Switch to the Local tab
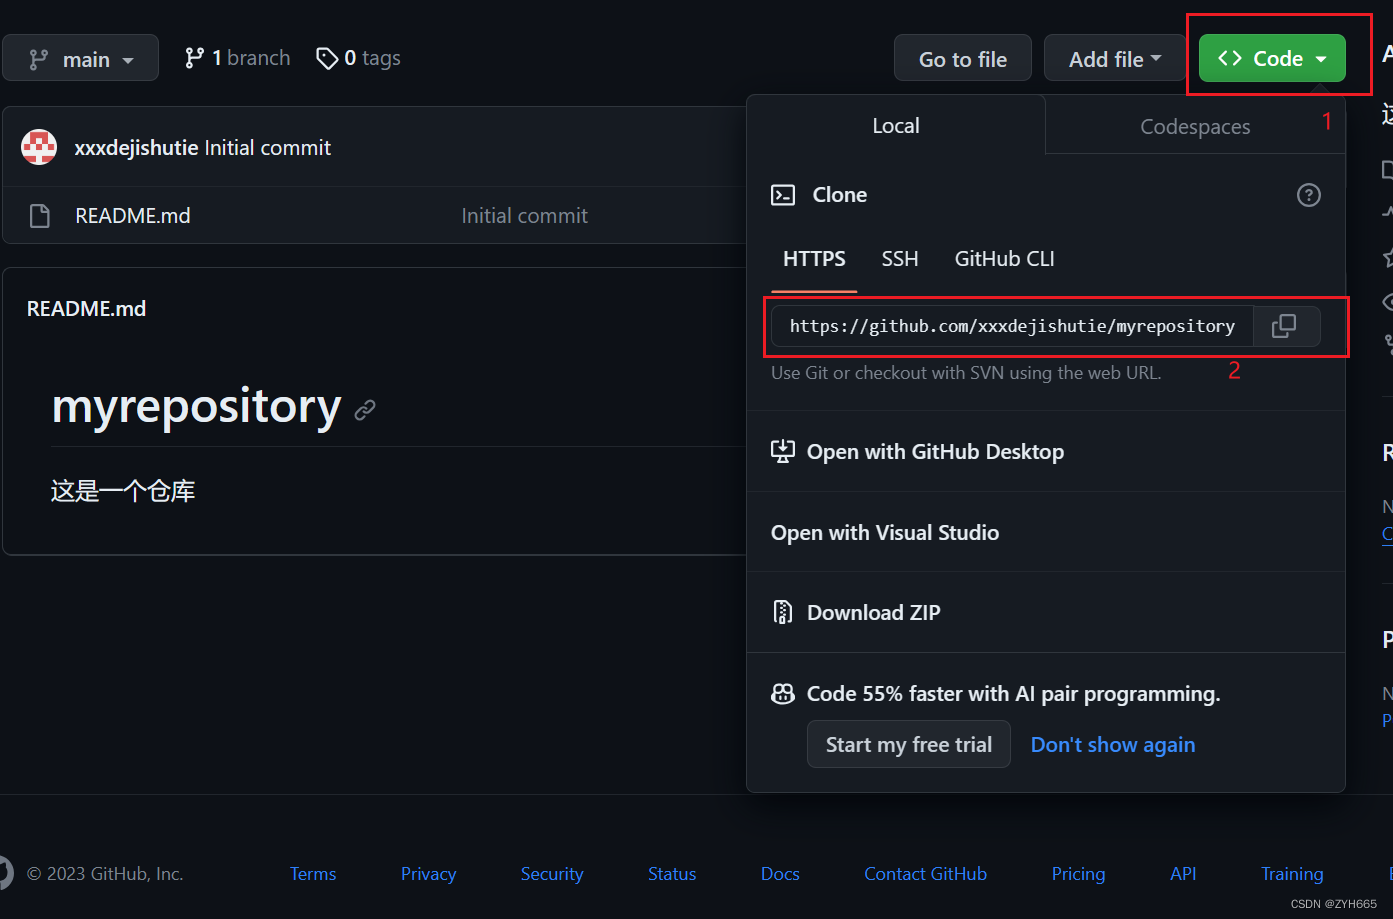1393x919 pixels. [x=896, y=126]
